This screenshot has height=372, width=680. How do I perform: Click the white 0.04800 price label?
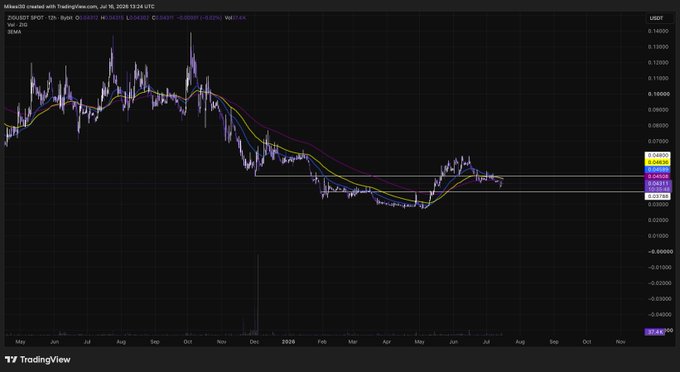(657, 155)
